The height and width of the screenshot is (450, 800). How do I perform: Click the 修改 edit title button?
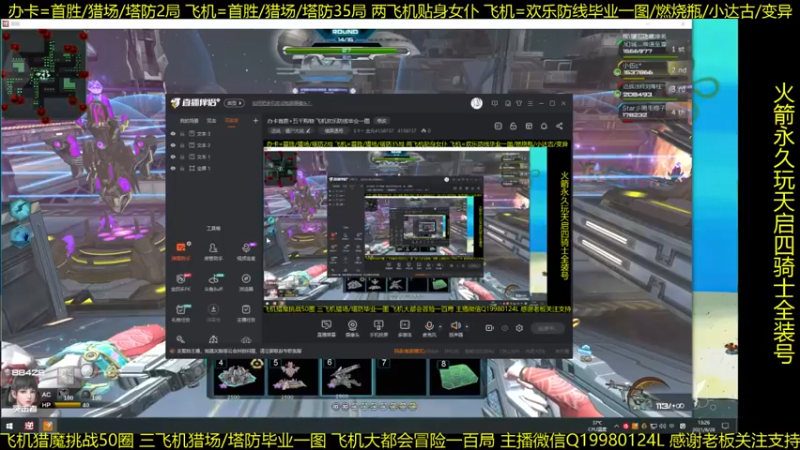[382, 121]
